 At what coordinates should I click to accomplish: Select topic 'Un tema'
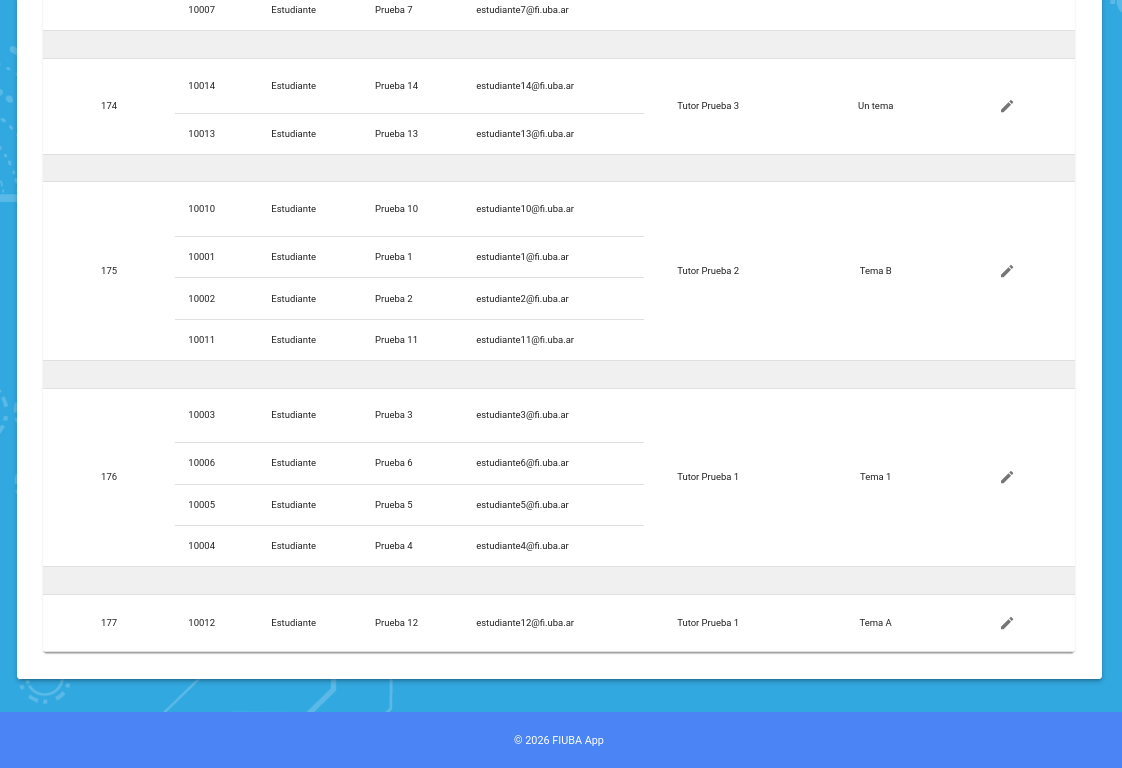point(875,106)
